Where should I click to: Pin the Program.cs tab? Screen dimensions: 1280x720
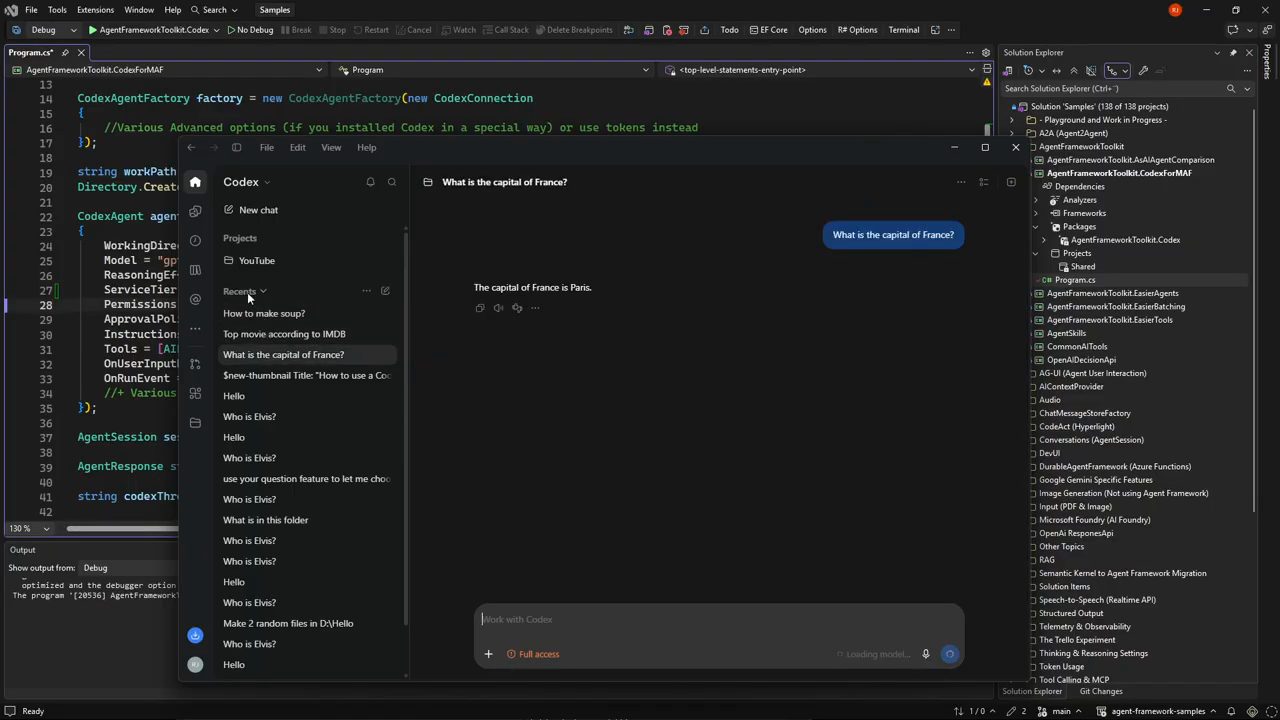click(65, 53)
